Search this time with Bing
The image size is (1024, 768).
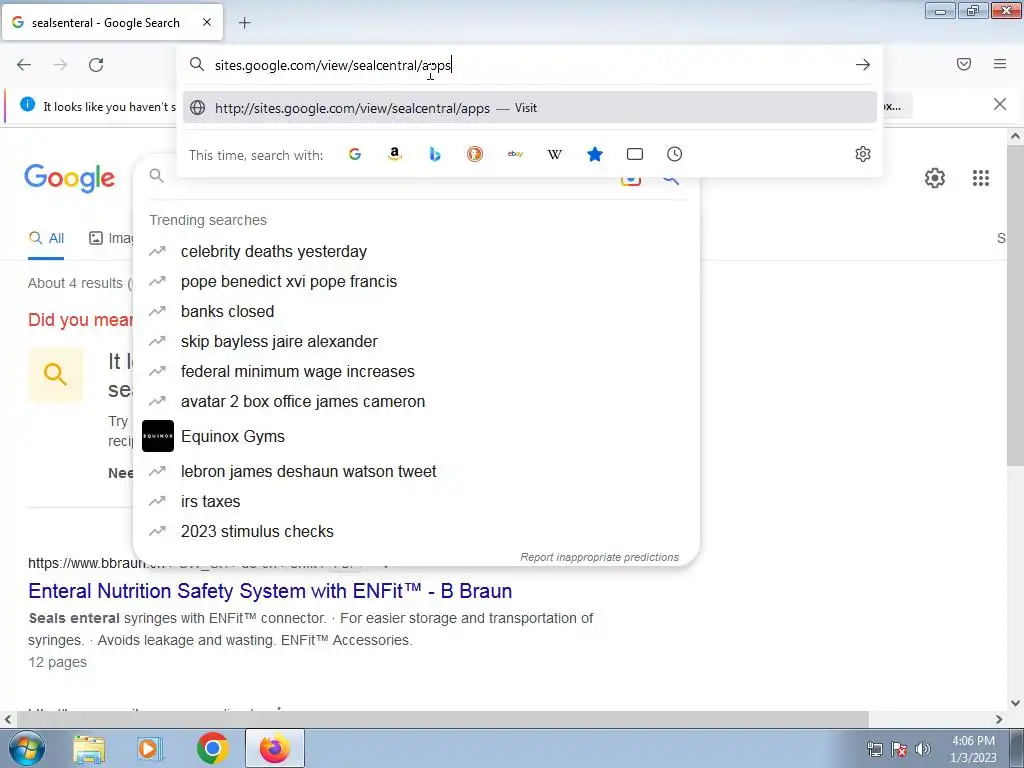pyautogui.click(x=435, y=154)
